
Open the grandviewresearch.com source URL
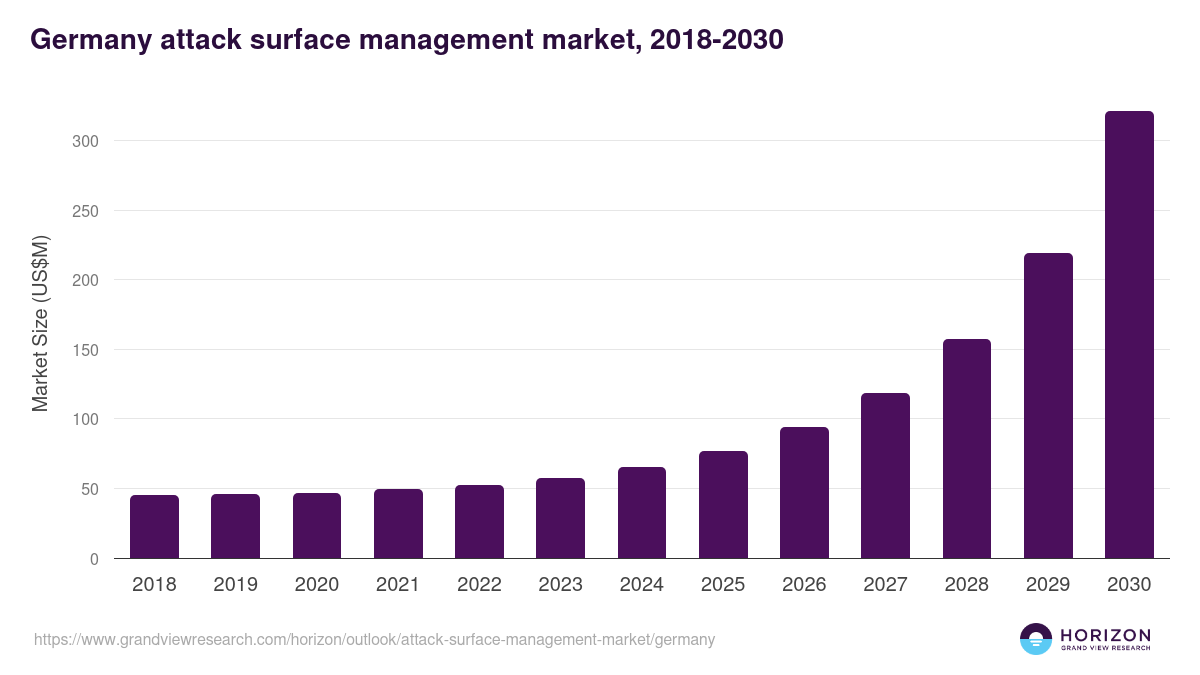tap(373, 640)
